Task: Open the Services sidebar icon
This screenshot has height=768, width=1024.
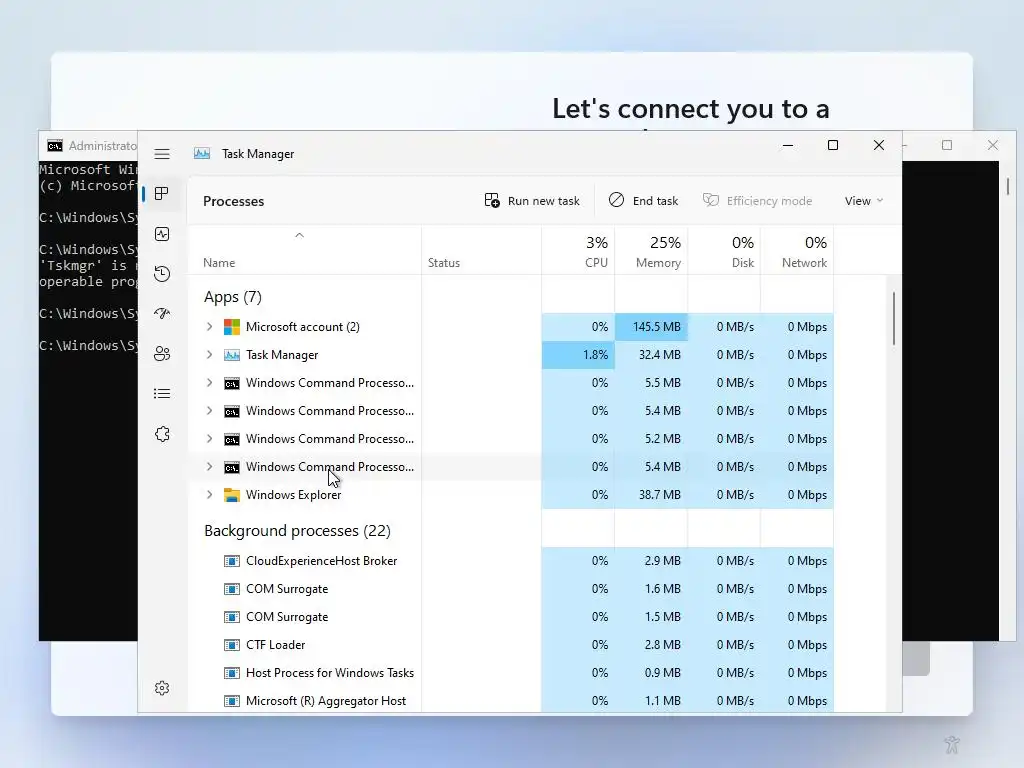Action: (162, 434)
